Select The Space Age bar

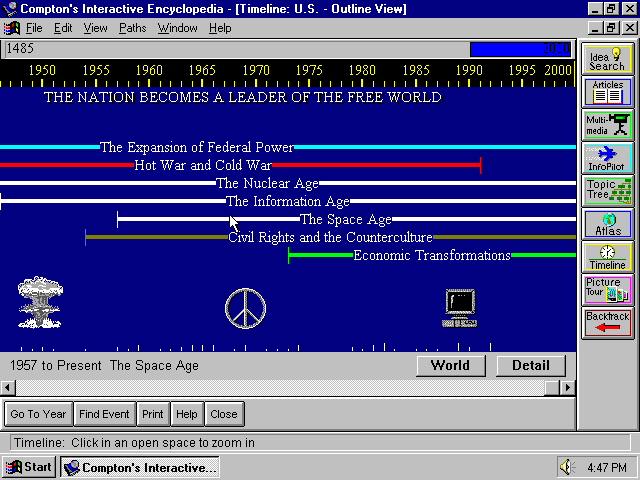coord(346,219)
